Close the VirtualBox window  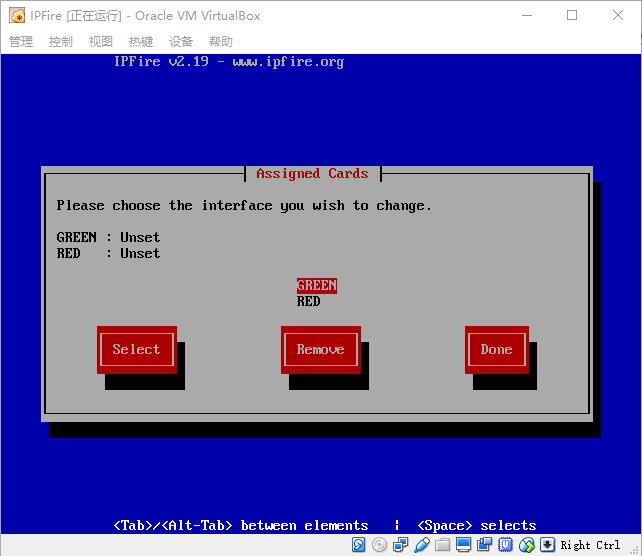[618, 16]
